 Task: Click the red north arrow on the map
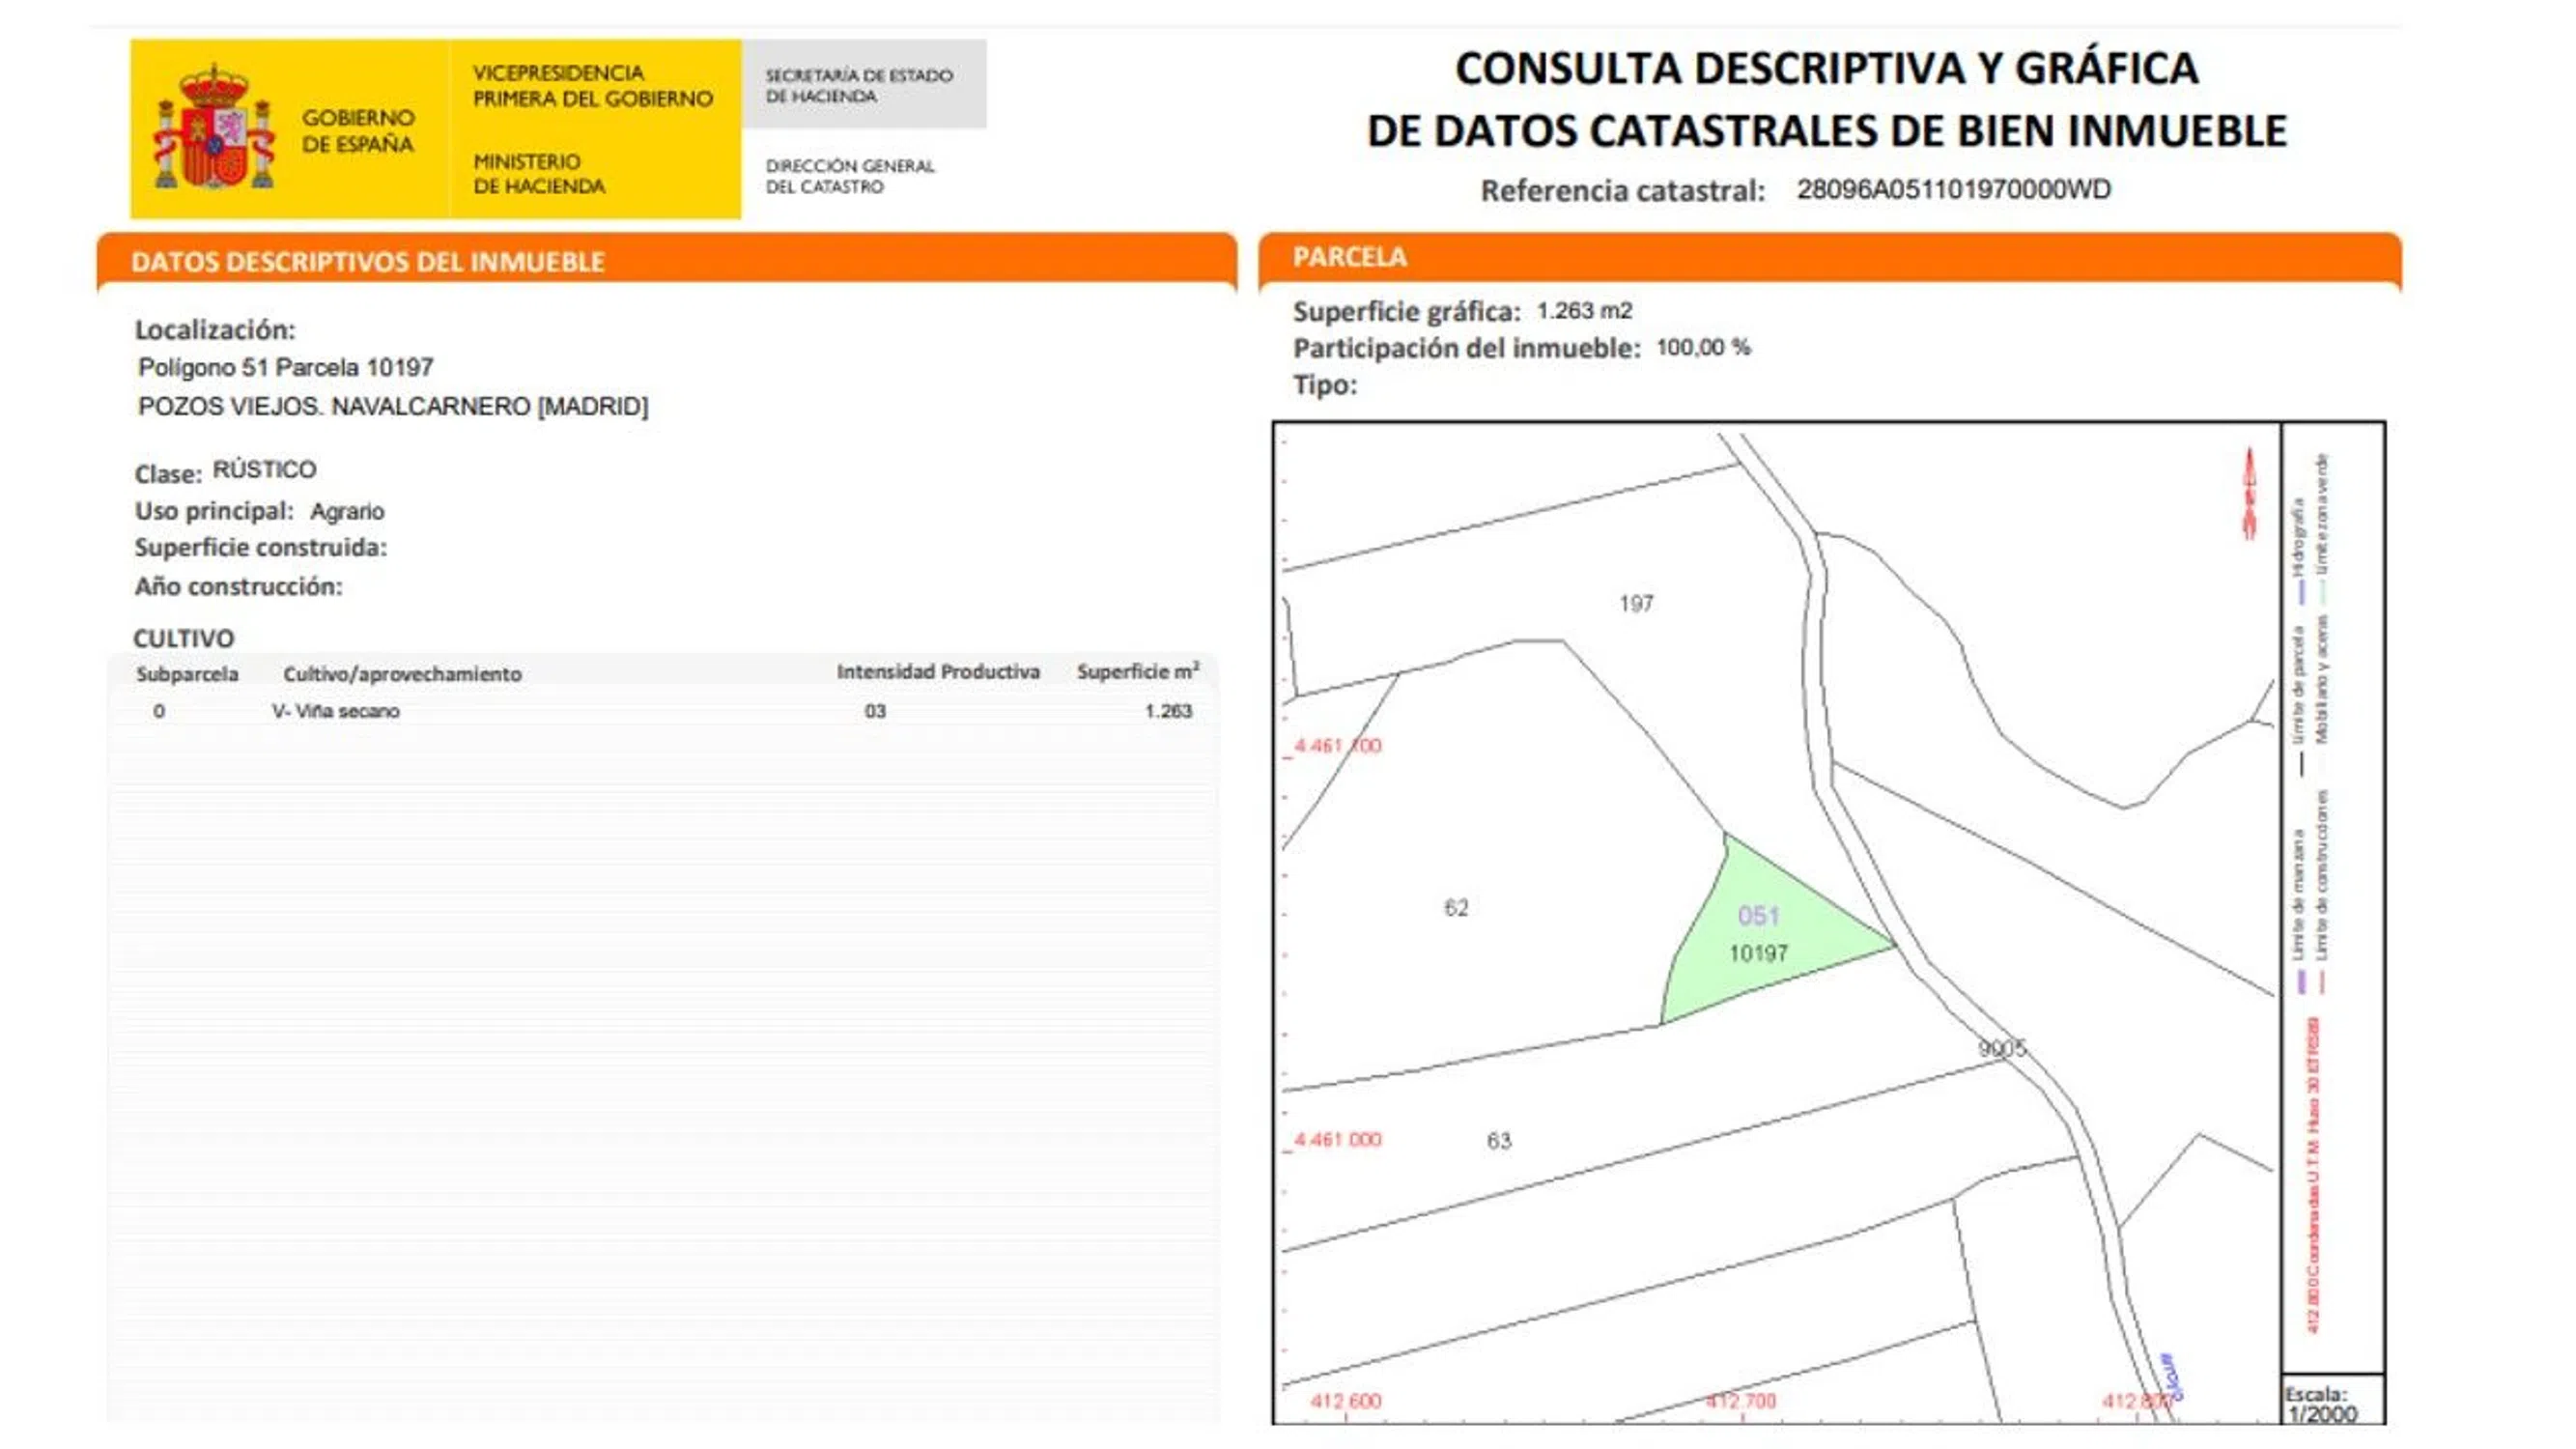point(2250,494)
